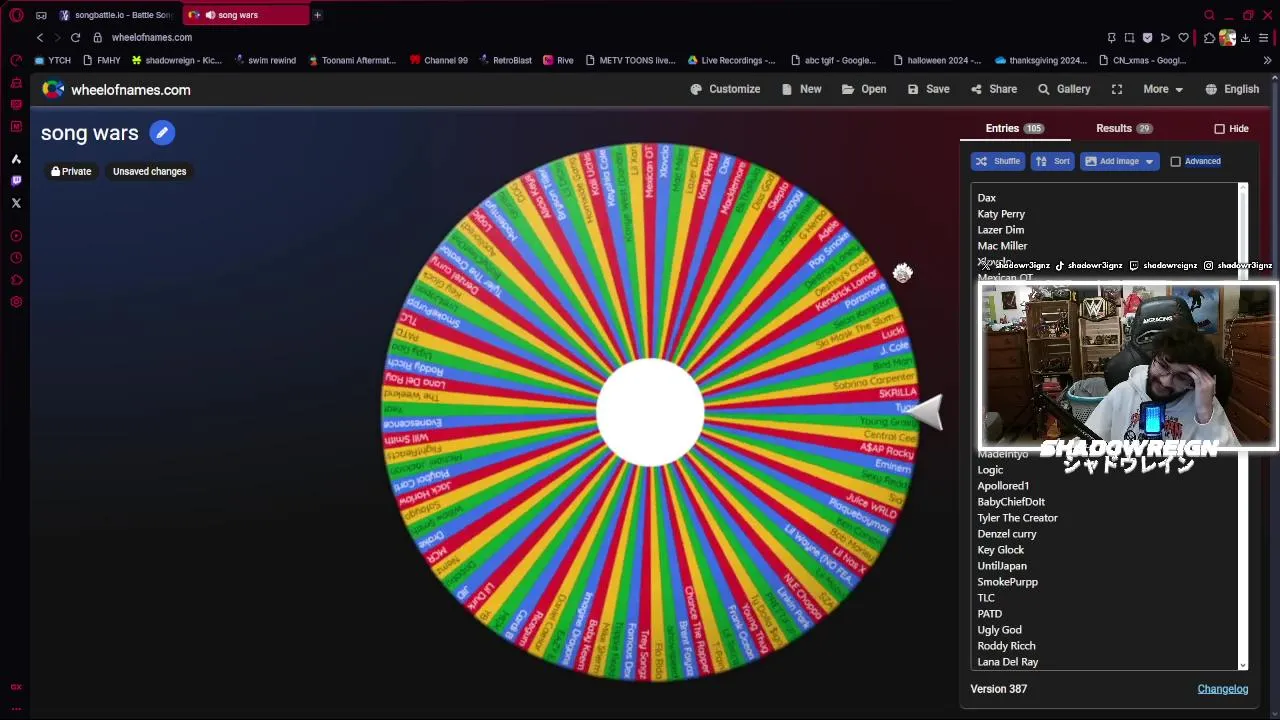This screenshot has height=720, width=1280.
Task: Select the 'SmokePurpp' entry
Action: coord(1007,582)
